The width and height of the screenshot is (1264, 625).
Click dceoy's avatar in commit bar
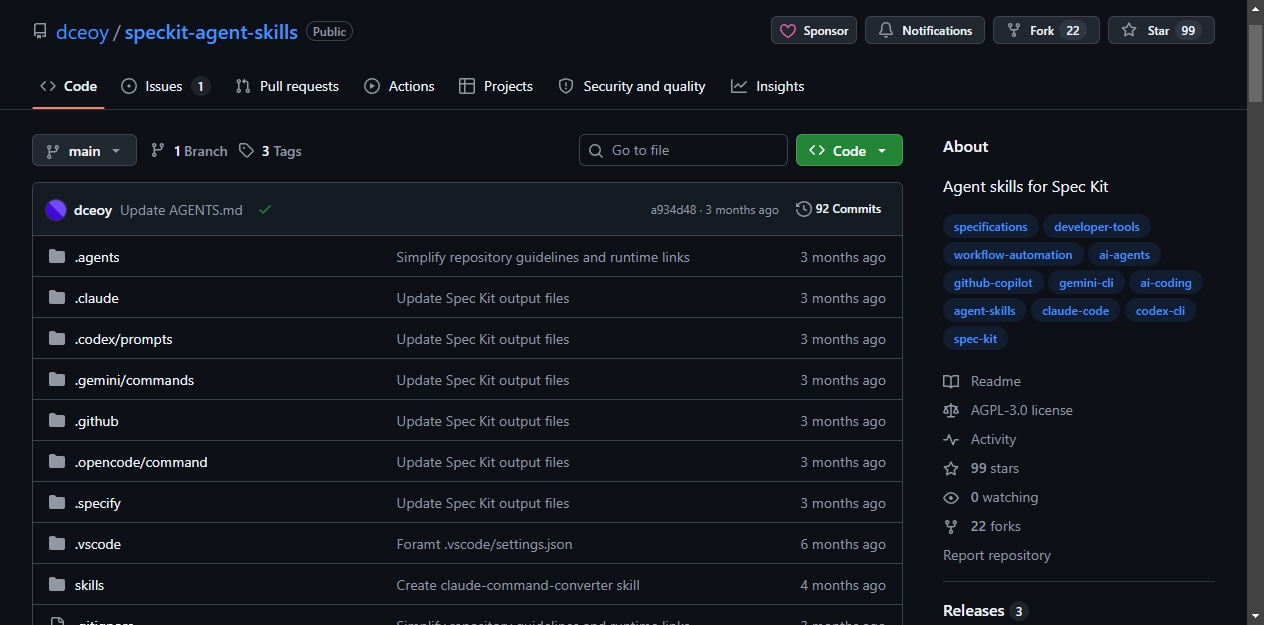point(56,210)
